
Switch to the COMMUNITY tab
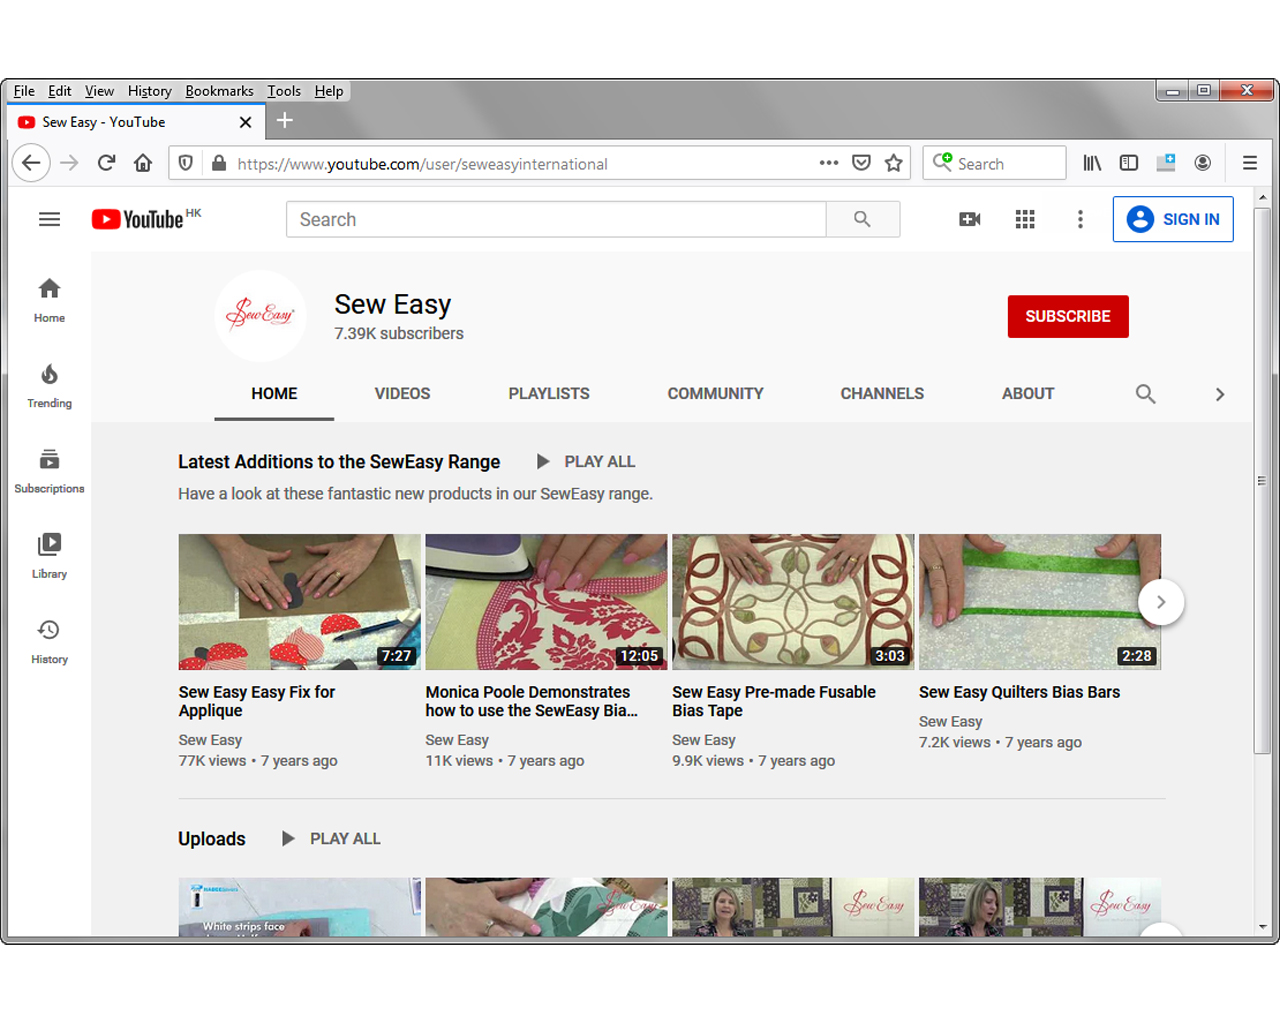point(716,394)
